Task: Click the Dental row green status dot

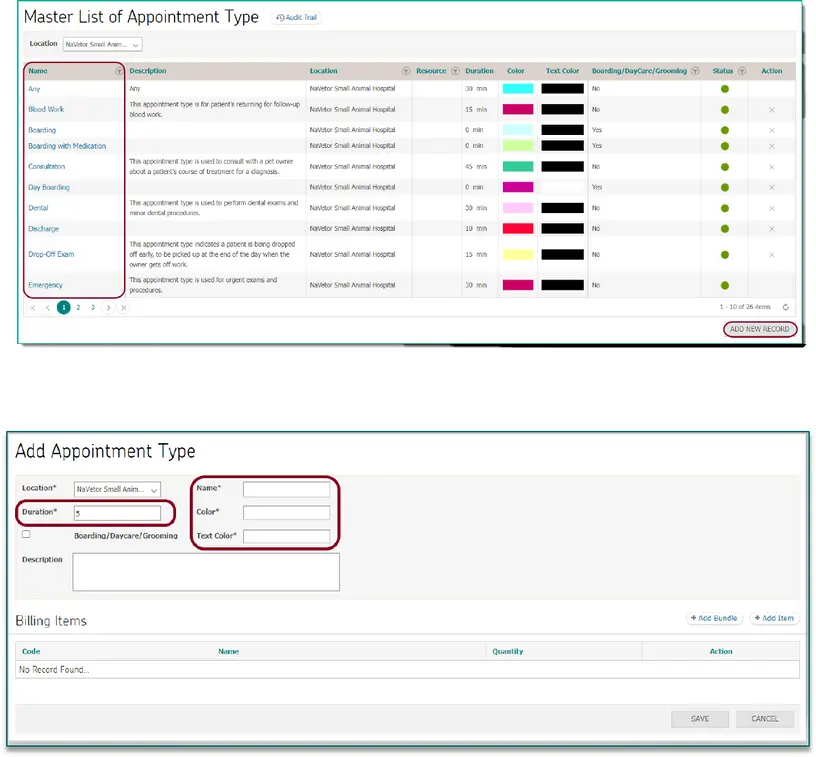Action: [724, 208]
